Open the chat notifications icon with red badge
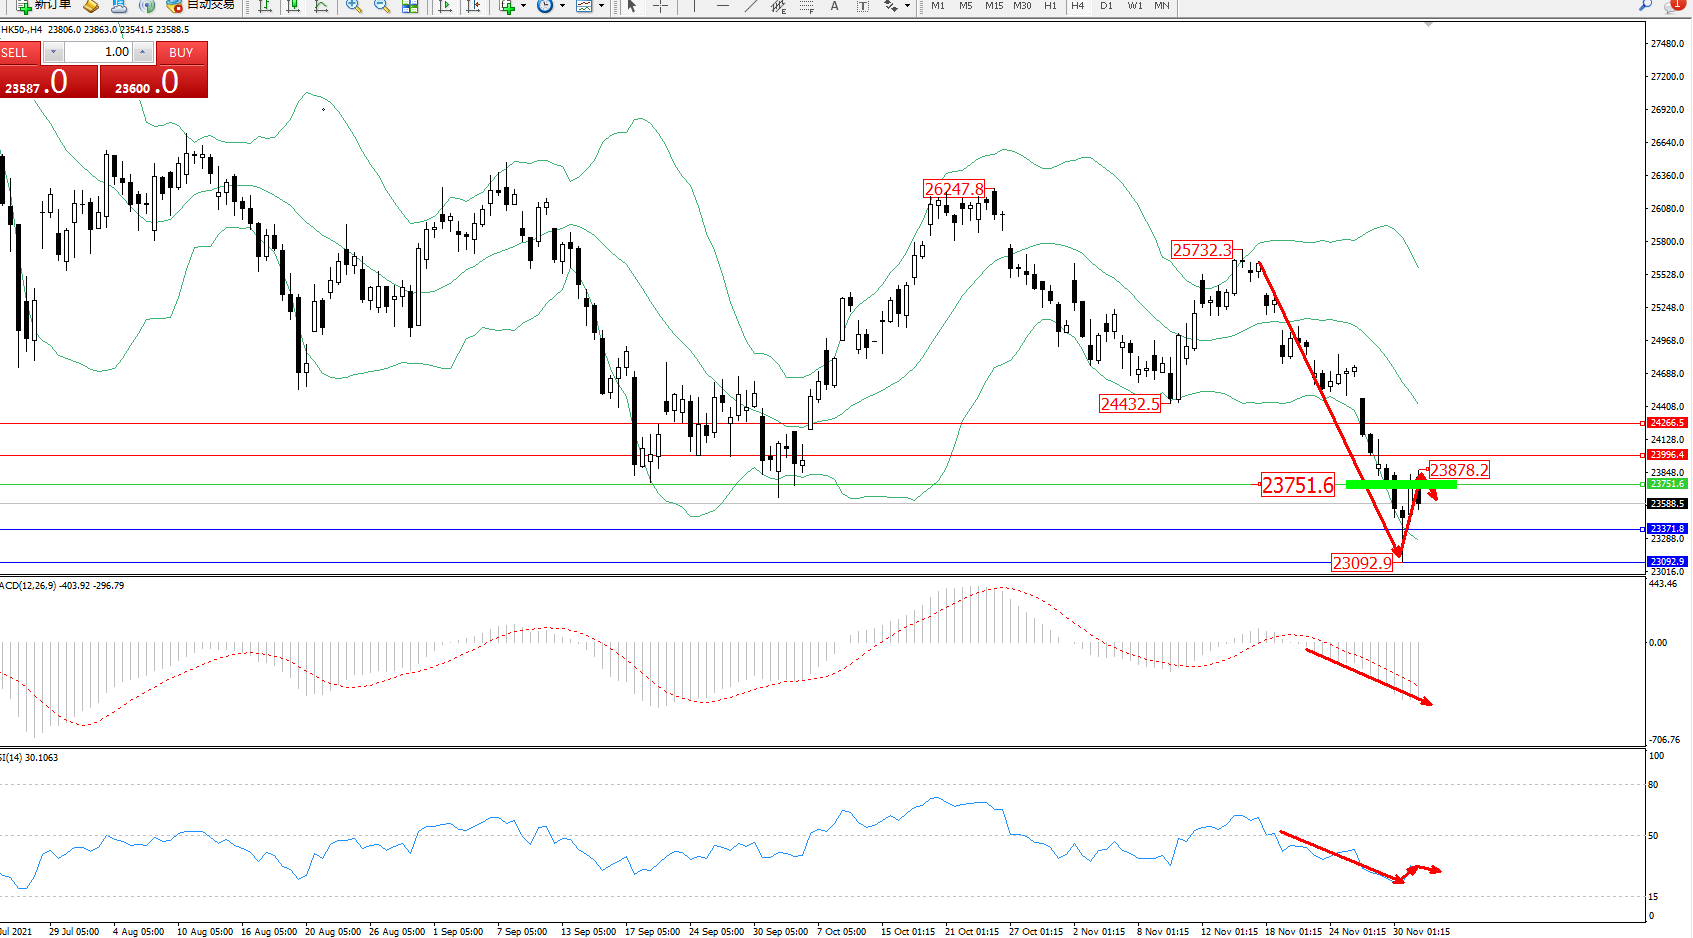The image size is (1693, 938). (1674, 6)
